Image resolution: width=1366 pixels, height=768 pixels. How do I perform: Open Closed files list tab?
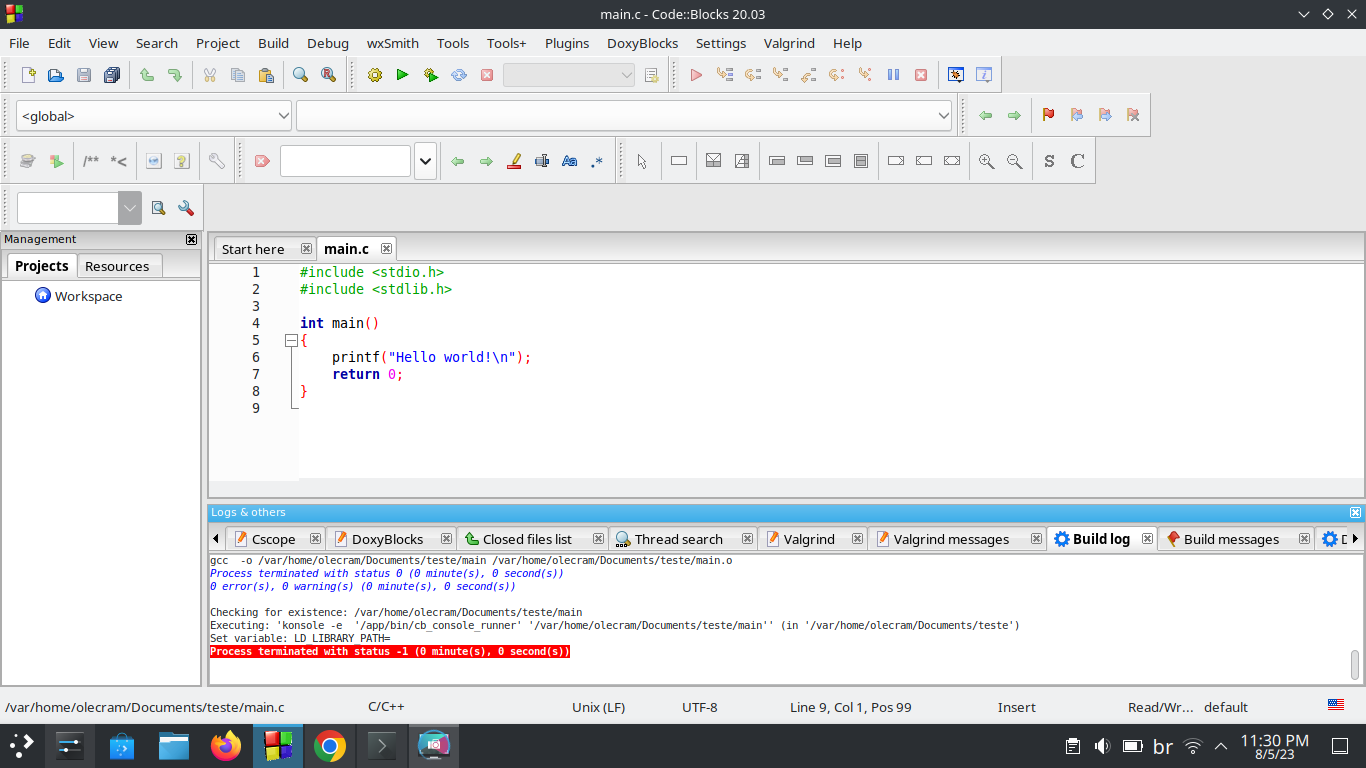[527, 539]
